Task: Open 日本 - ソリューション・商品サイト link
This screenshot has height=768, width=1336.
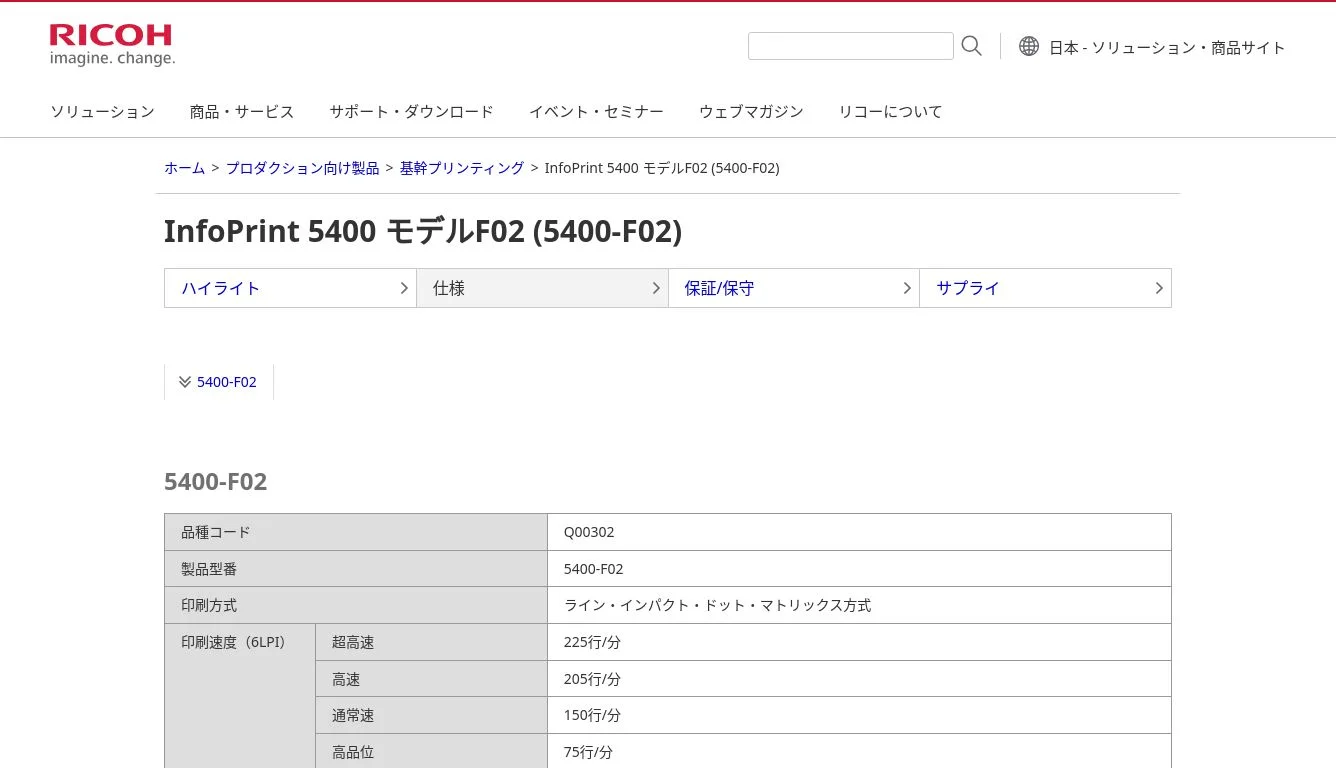Action: [1167, 47]
